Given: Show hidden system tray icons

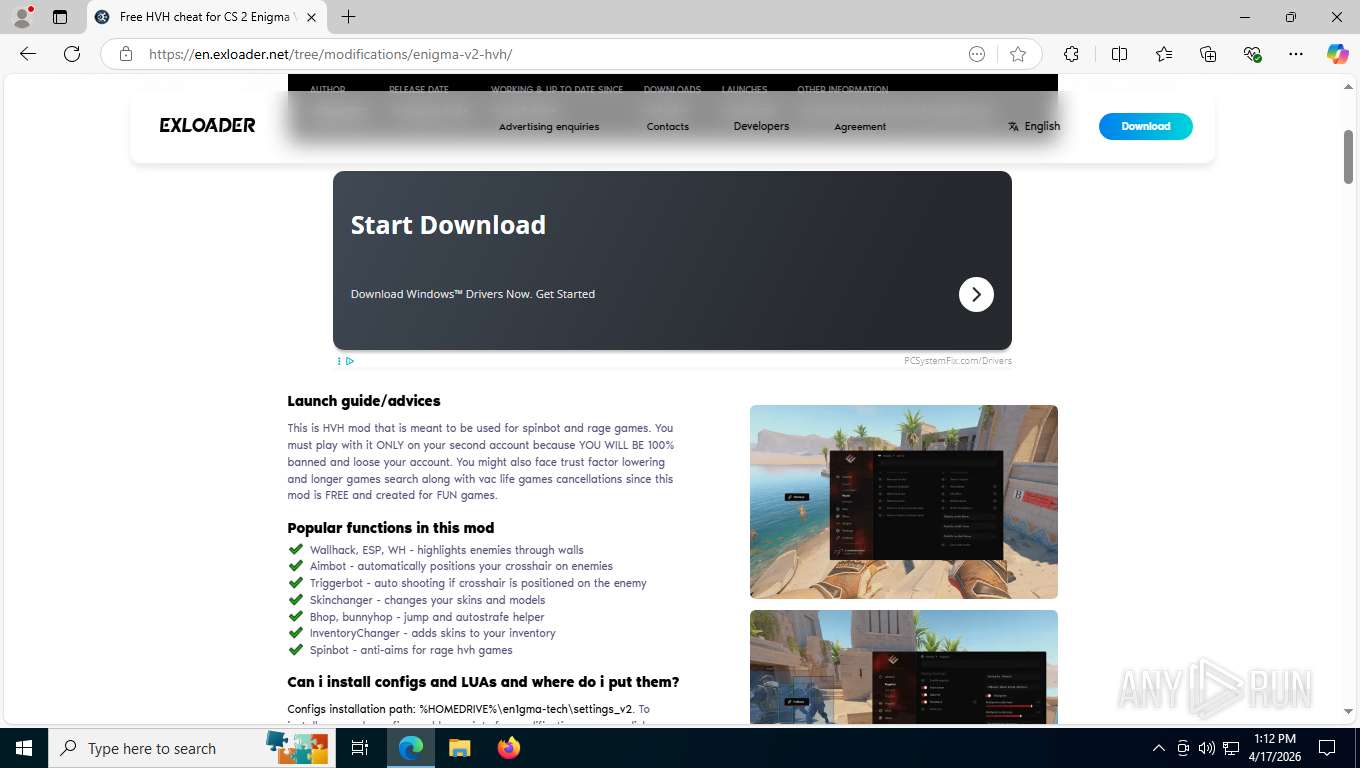Looking at the screenshot, I should coord(1159,748).
